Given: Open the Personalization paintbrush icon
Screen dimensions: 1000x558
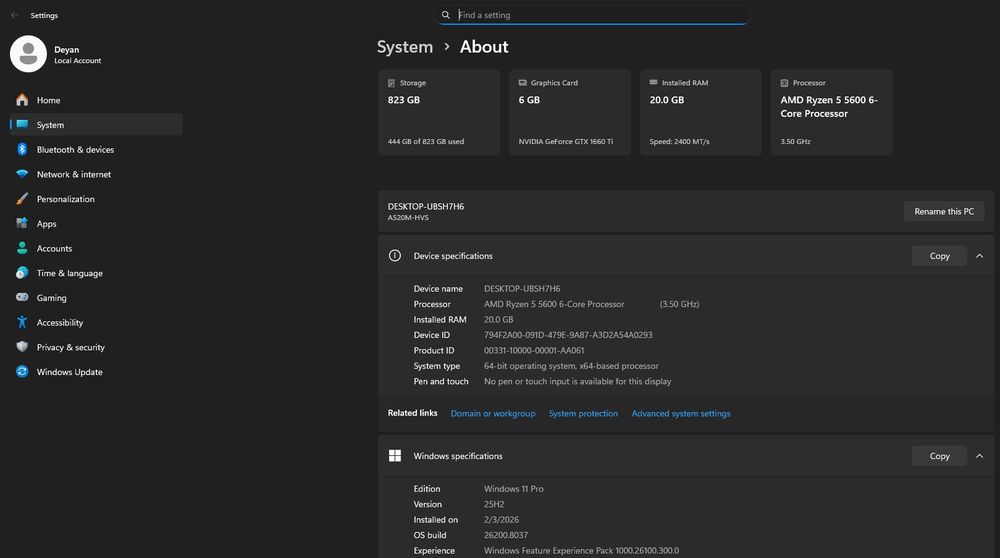Looking at the screenshot, I should pyautogui.click(x=22, y=199).
